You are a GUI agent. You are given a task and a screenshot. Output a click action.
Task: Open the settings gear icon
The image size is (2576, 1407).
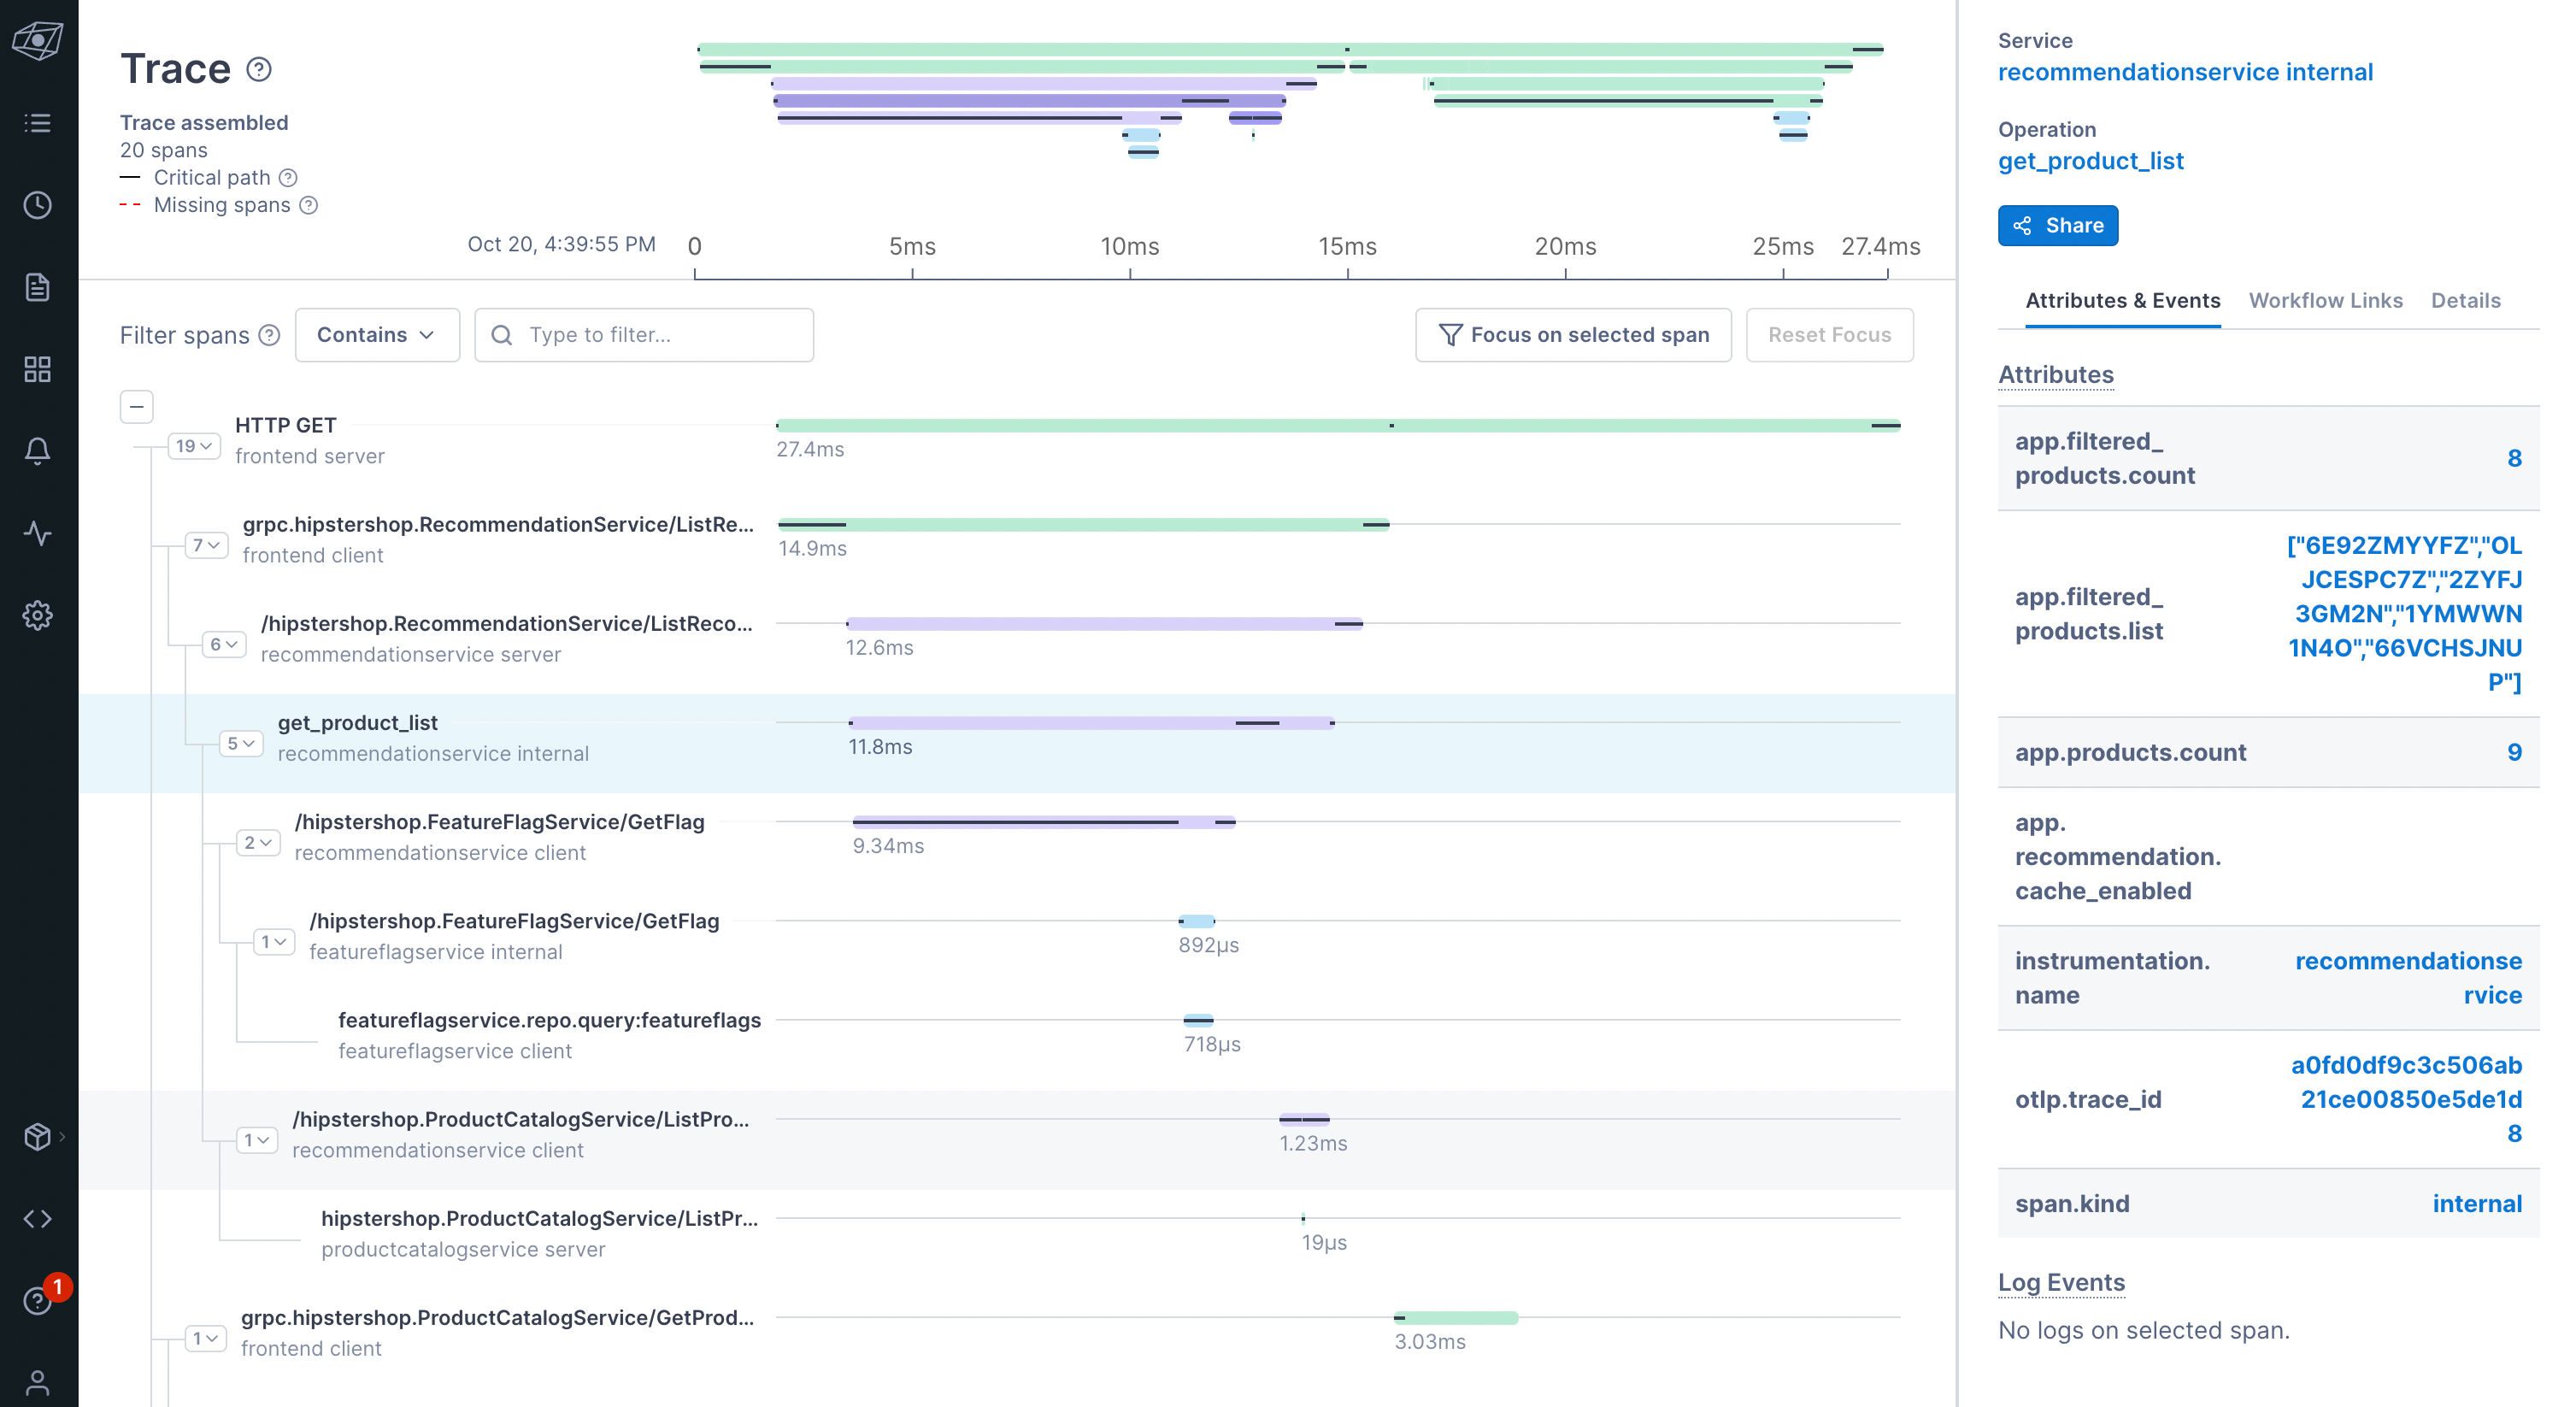coord(38,615)
